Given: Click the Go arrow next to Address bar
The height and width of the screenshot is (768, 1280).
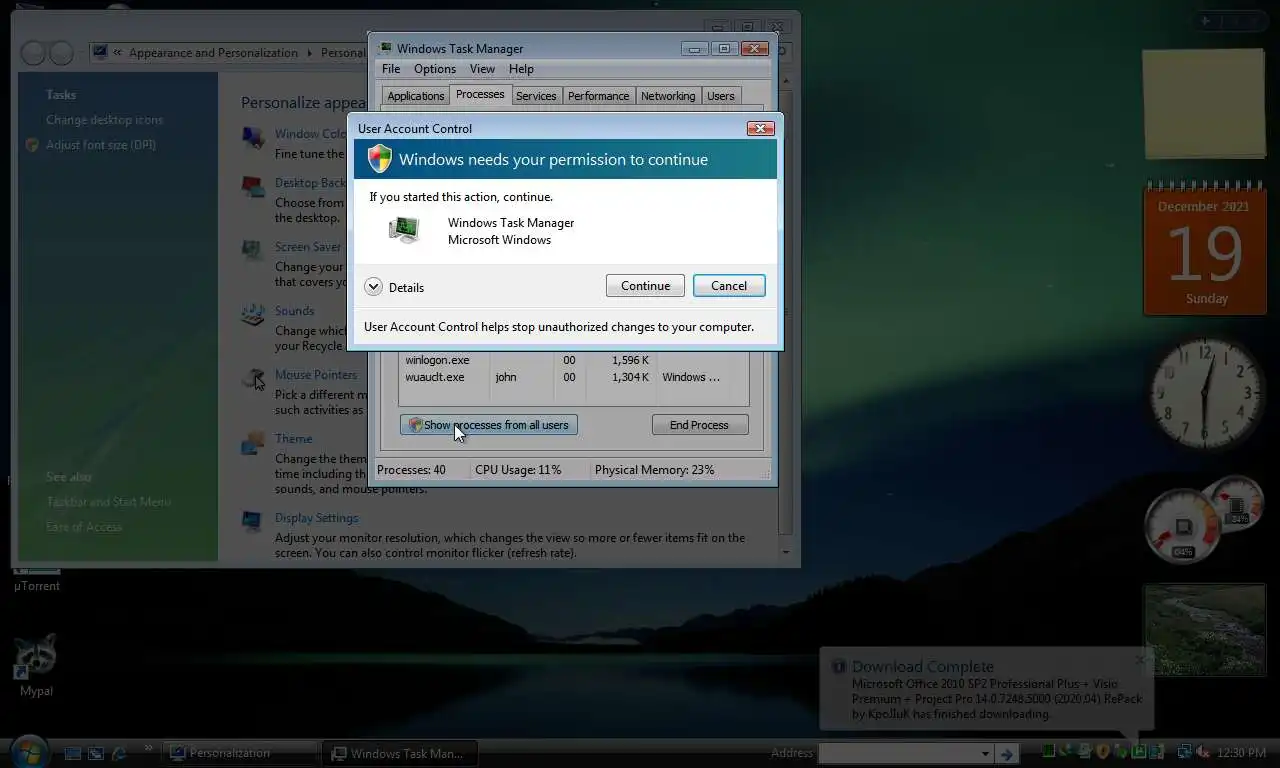Looking at the screenshot, I should (x=1007, y=754).
